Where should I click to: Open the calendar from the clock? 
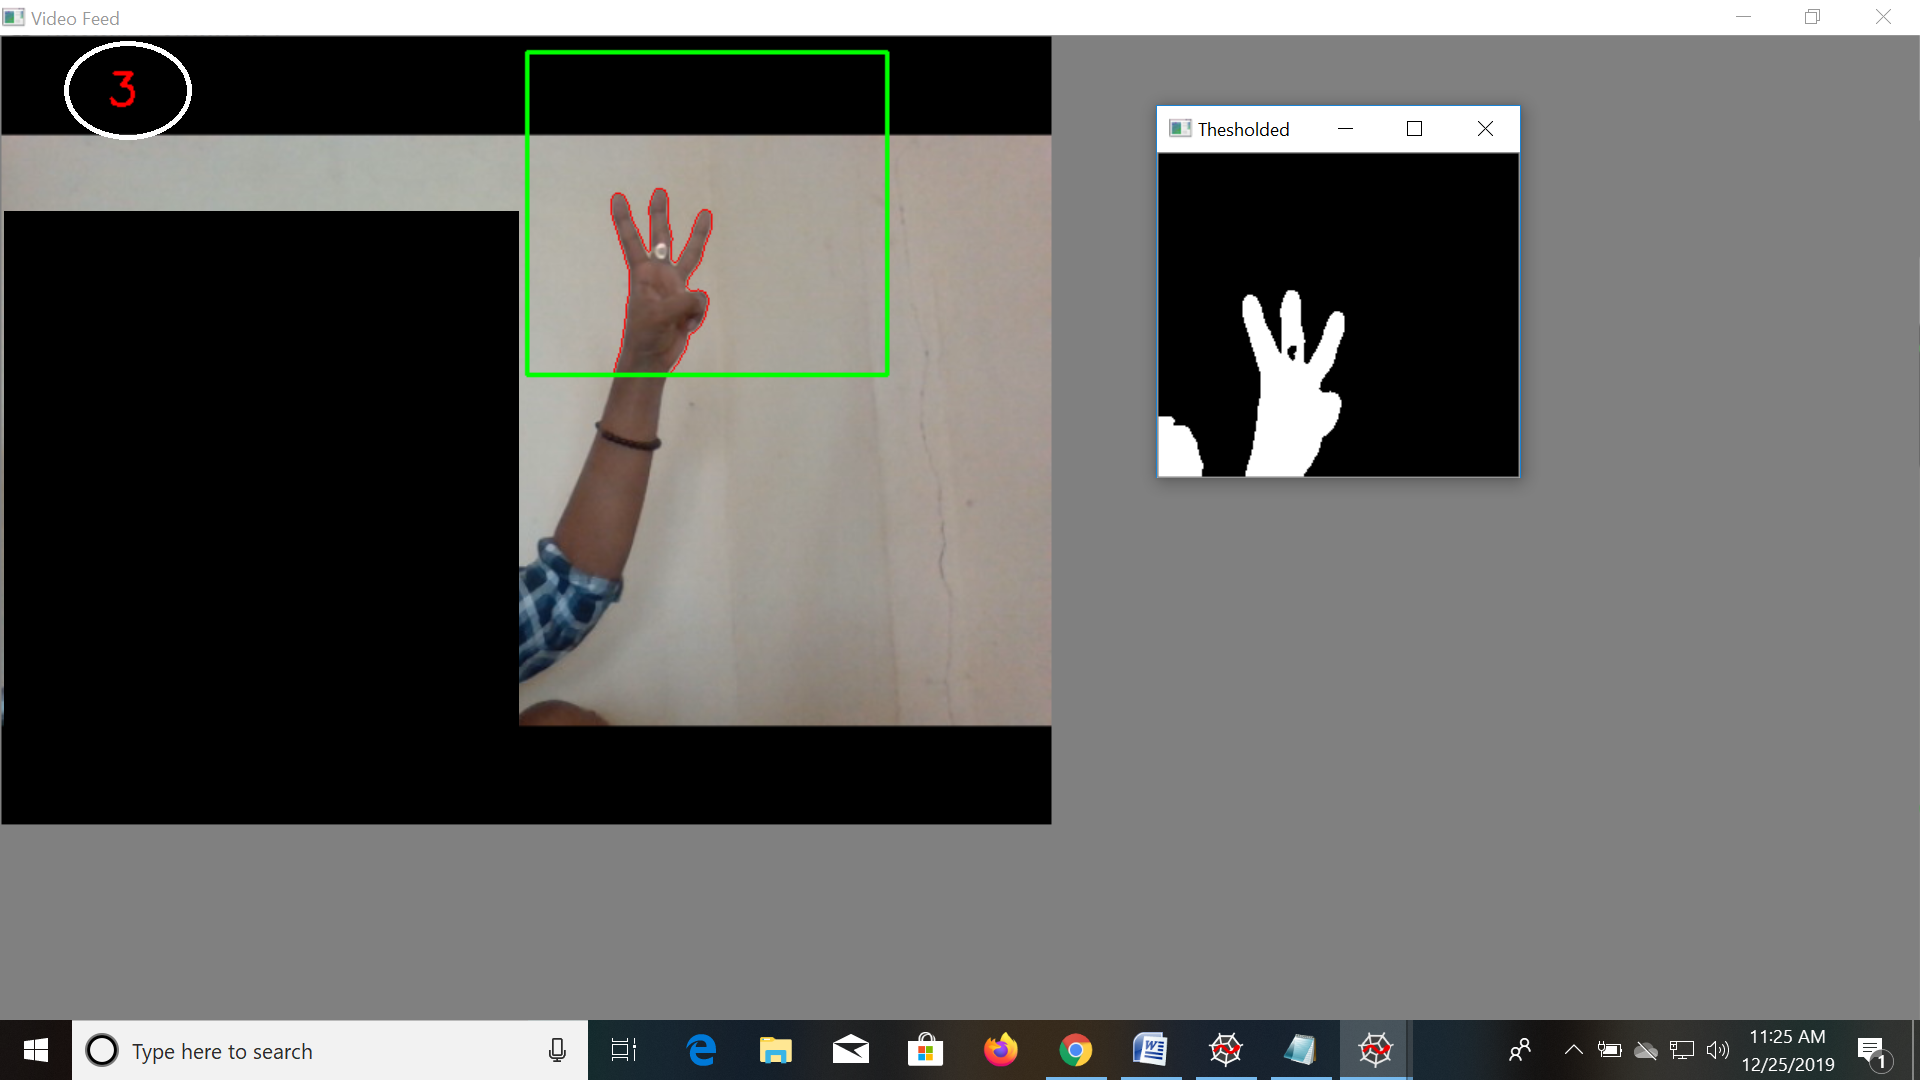pyautogui.click(x=1787, y=1050)
